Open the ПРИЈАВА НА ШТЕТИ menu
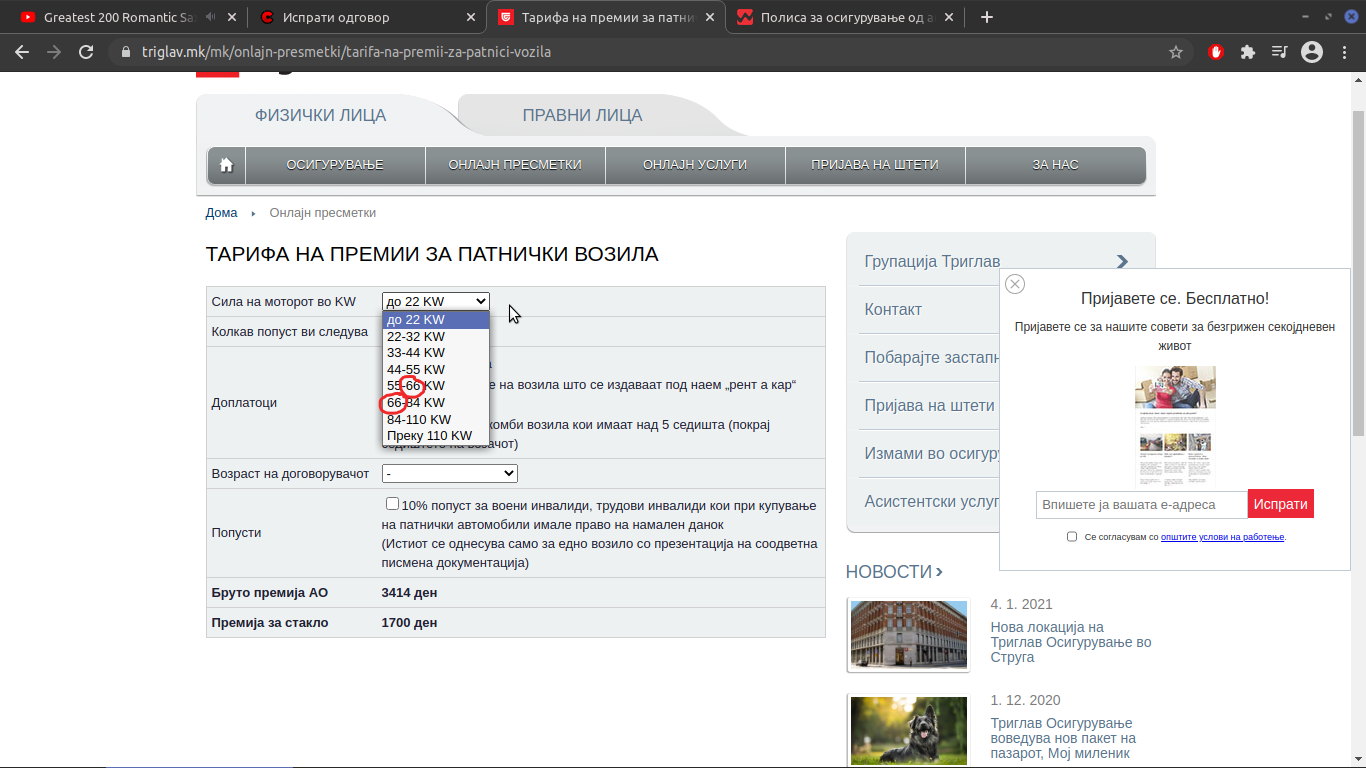The image size is (1366, 768). (x=875, y=165)
